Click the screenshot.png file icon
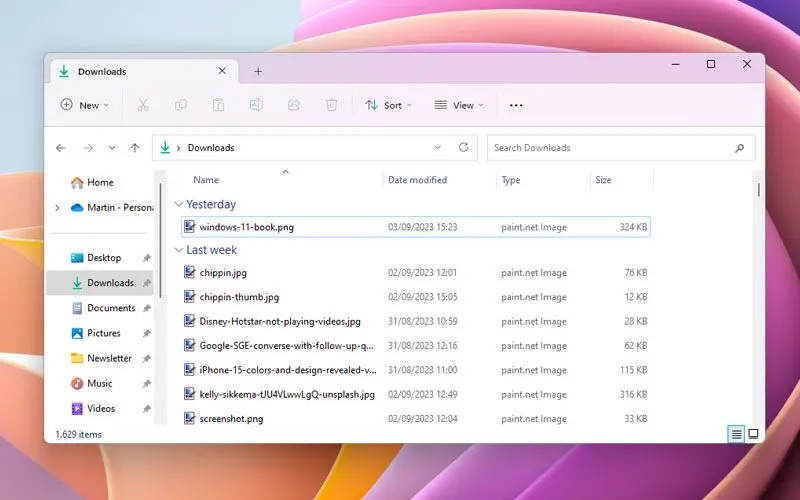Viewport: 800px width, 500px height. (189, 418)
